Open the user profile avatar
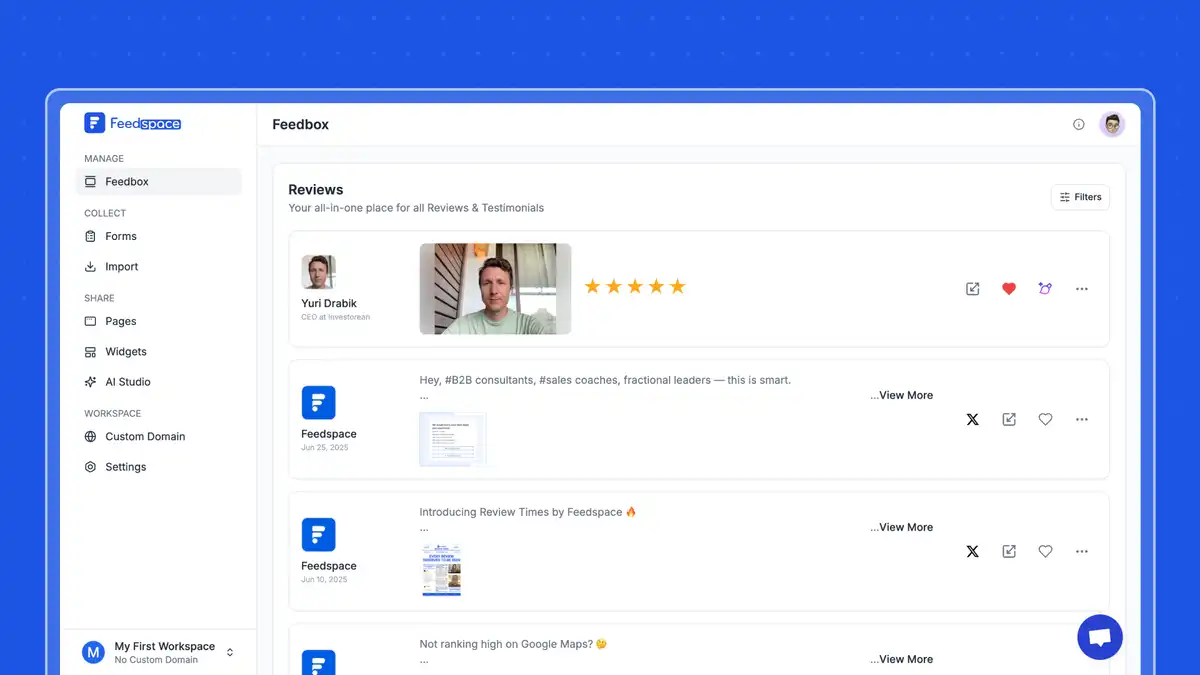The width and height of the screenshot is (1200, 675). [1111, 125]
